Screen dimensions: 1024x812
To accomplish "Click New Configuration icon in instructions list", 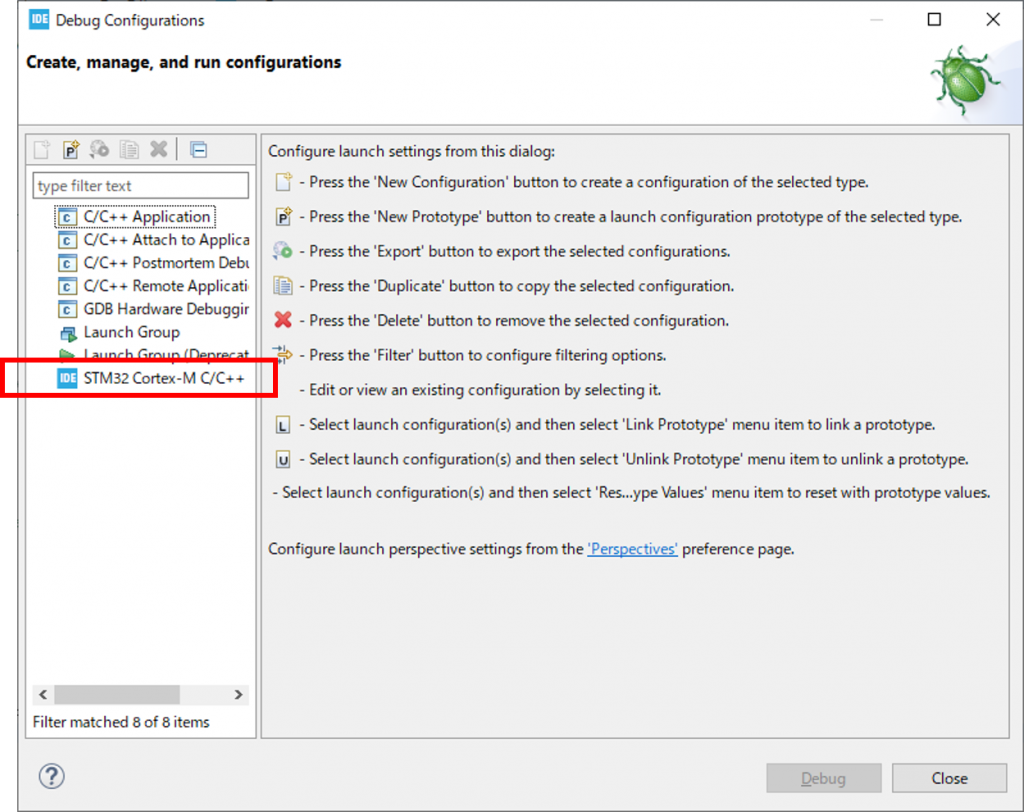I will point(283,182).
